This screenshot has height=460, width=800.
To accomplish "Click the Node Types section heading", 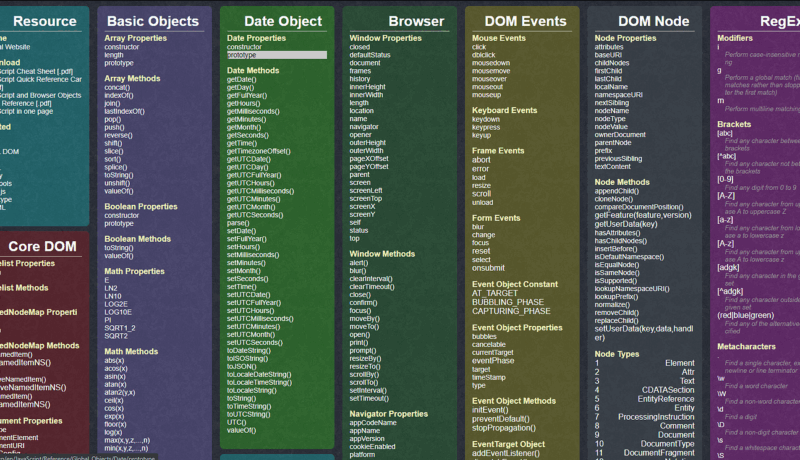I will (617, 354).
